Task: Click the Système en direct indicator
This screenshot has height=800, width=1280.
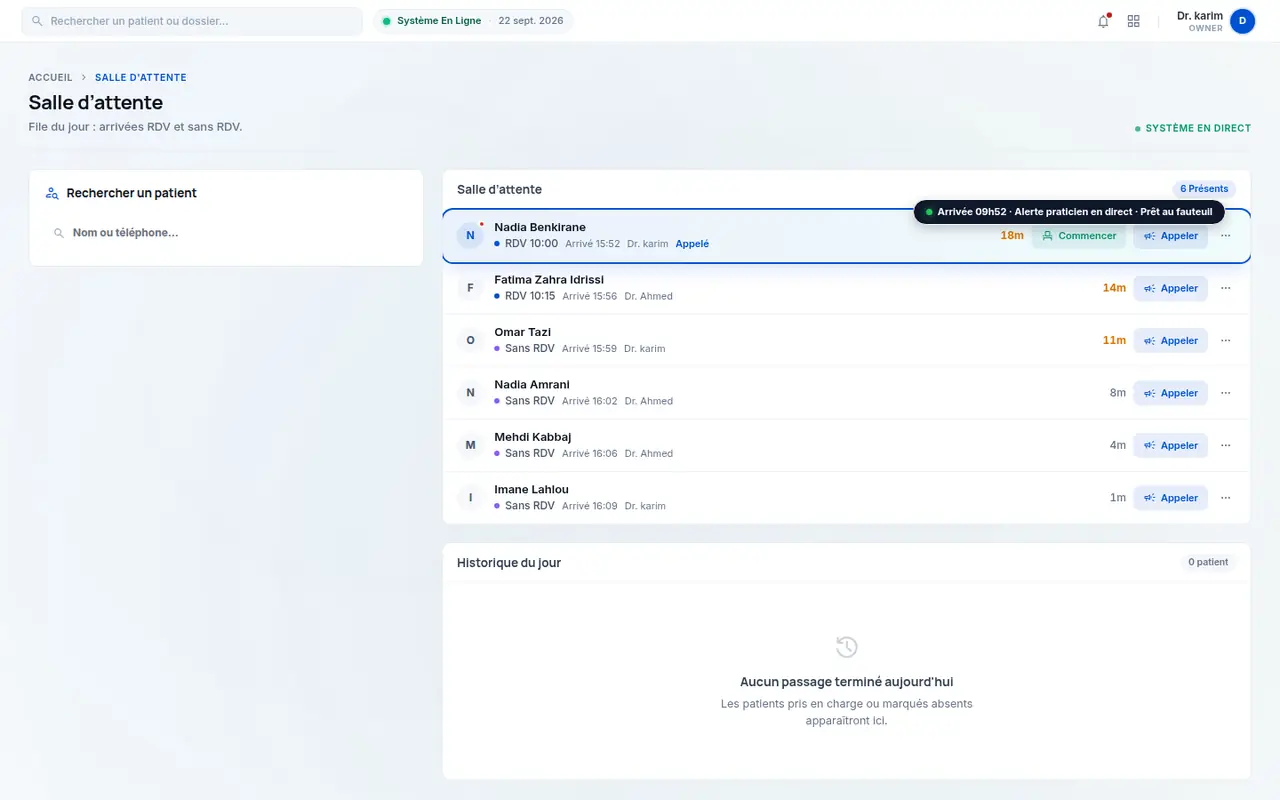Action: point(1193,128)
